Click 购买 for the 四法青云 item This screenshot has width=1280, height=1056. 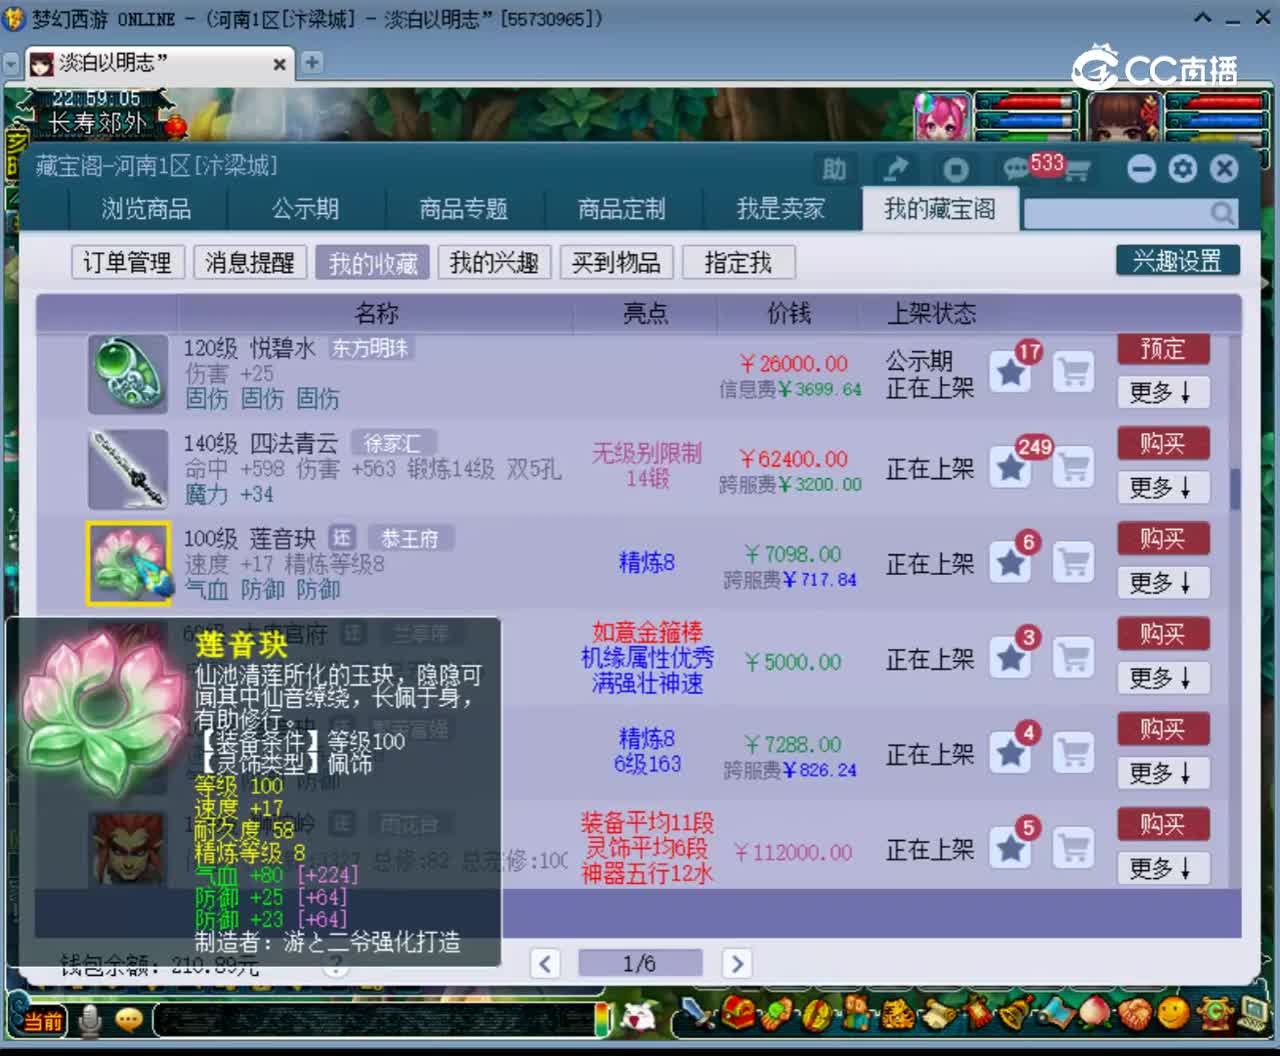(1162, 443)
